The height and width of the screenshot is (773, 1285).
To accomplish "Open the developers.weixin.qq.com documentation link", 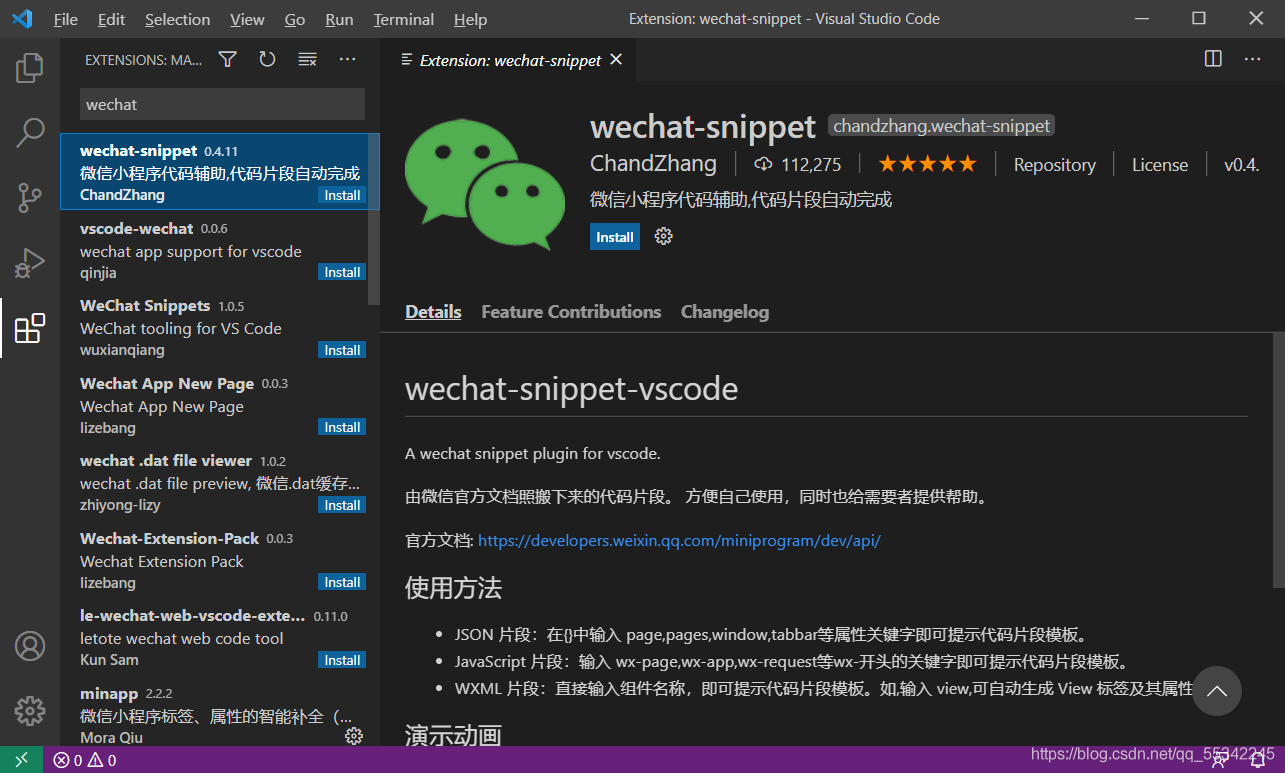I will point(679,540).
